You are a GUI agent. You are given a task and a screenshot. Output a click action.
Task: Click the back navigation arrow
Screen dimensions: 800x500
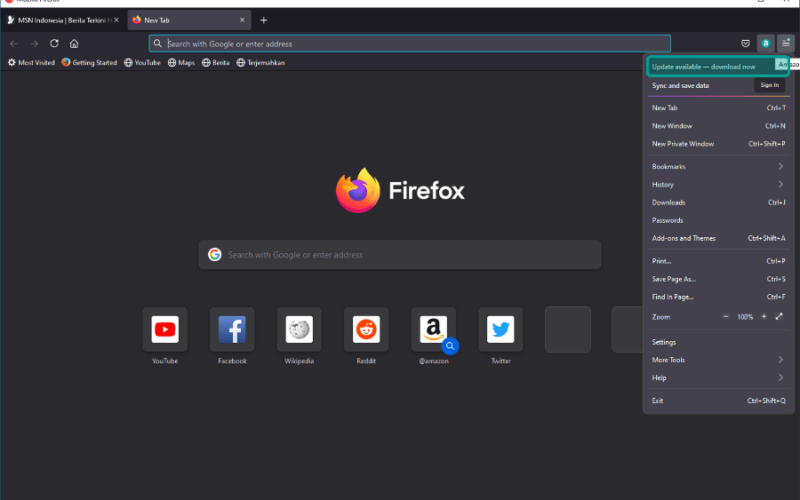(x=14, y=44)
